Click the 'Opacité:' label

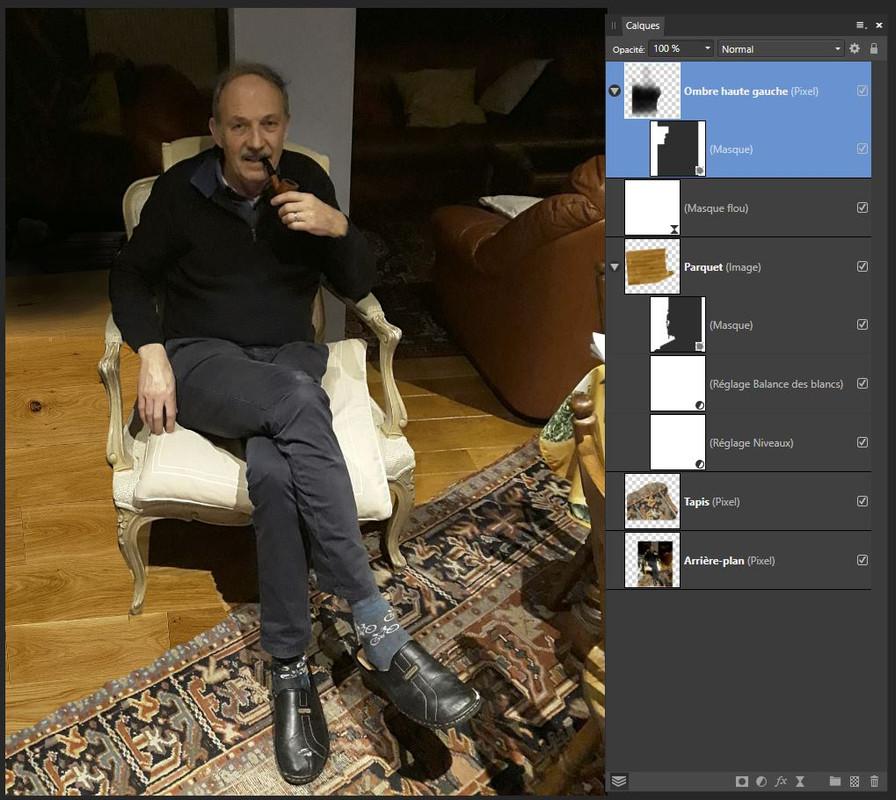pyautogui.click(x=629, y=50)
